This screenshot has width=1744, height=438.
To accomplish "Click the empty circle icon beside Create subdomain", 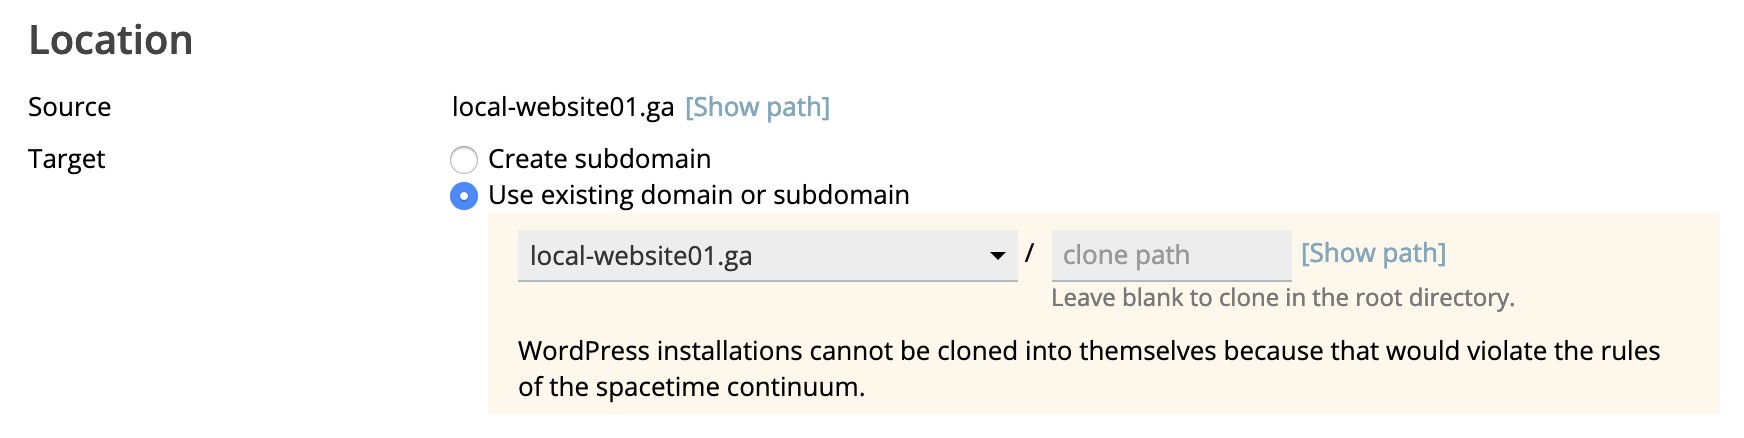I will 464,160.
